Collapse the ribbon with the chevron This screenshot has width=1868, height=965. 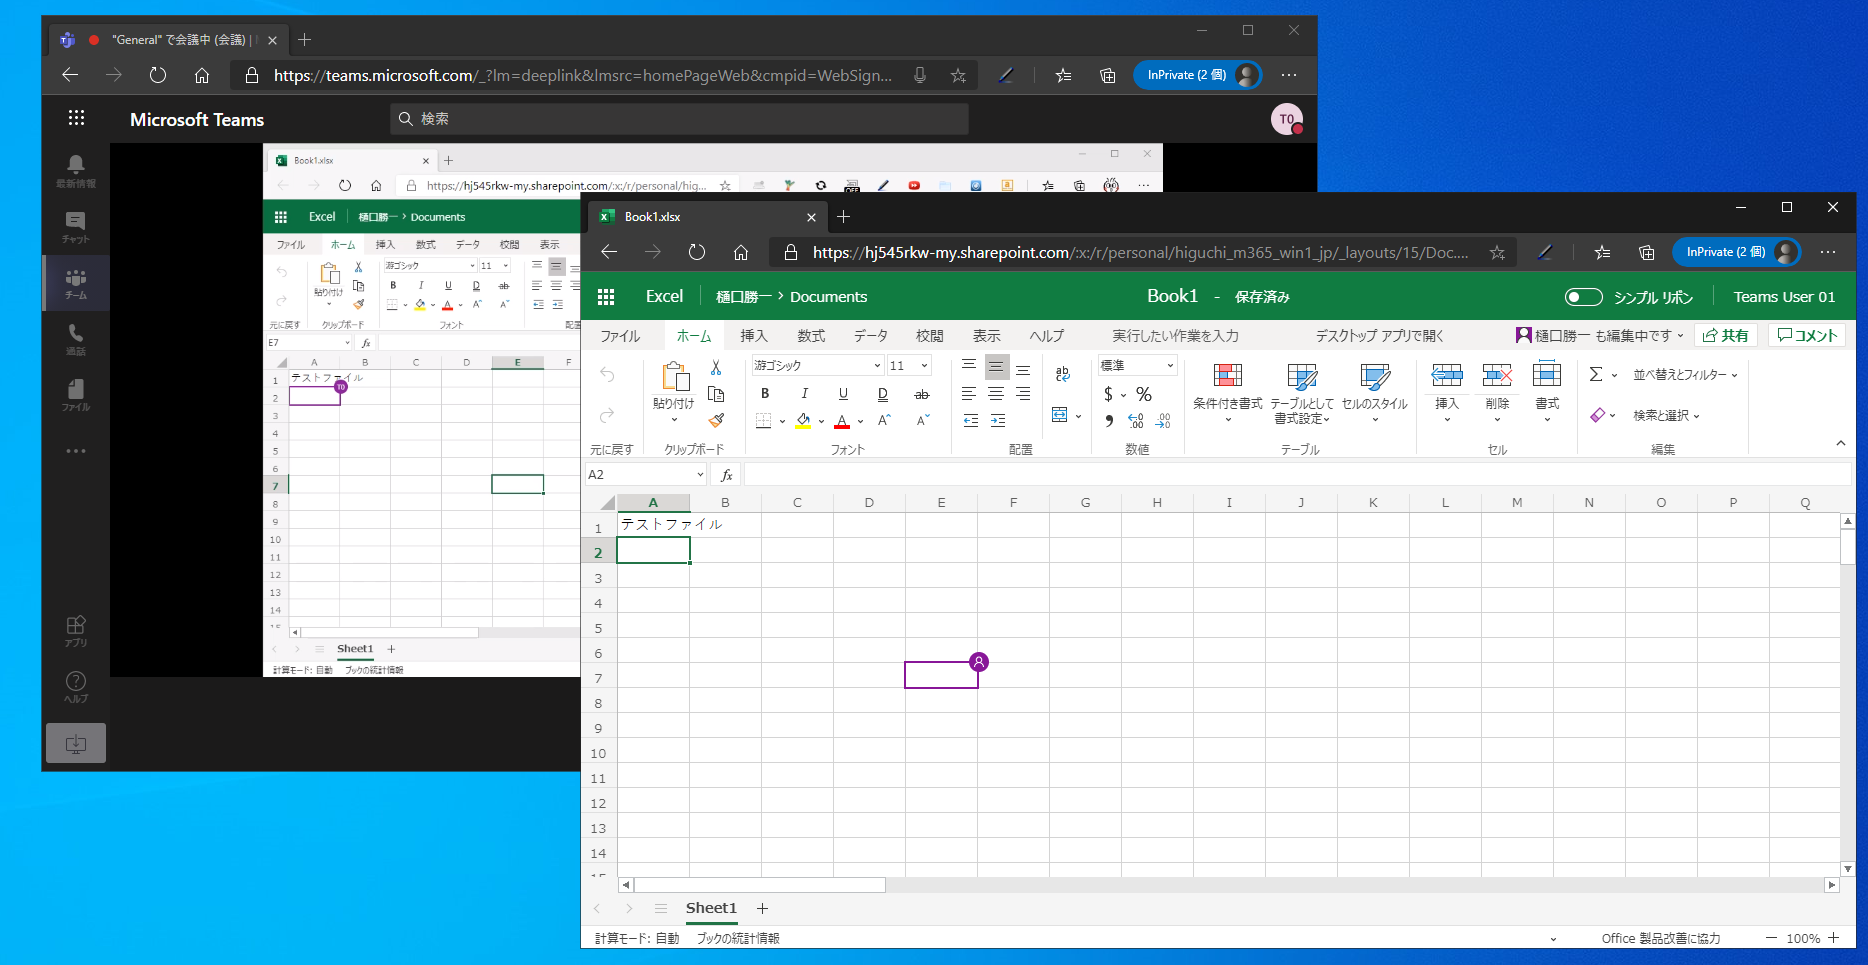click(x=1841, y=443)
